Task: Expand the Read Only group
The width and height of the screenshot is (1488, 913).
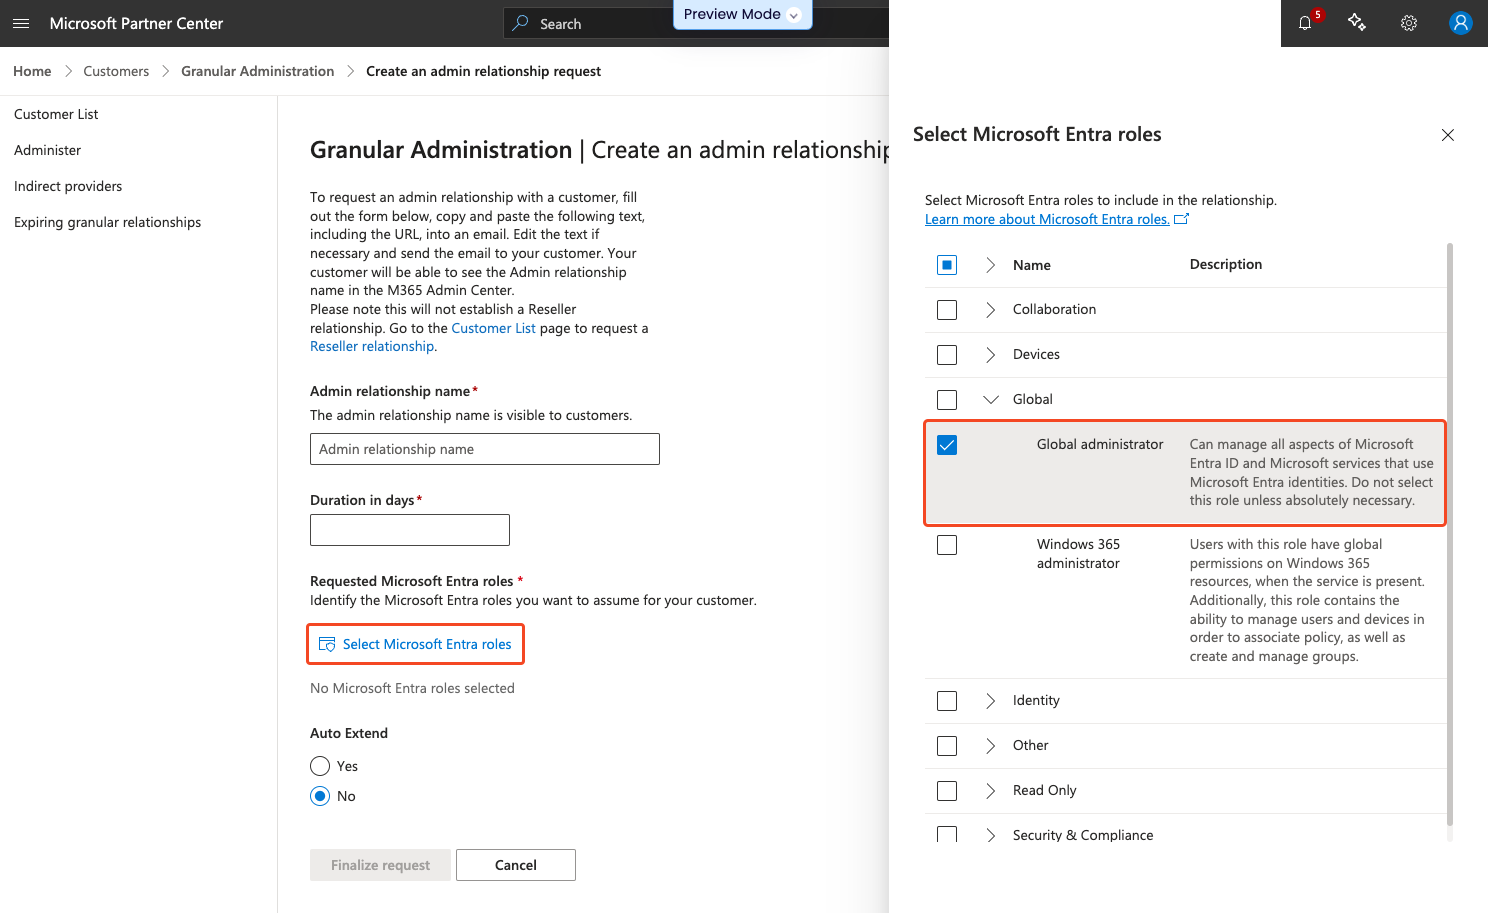Action: (x=990, y=791)
